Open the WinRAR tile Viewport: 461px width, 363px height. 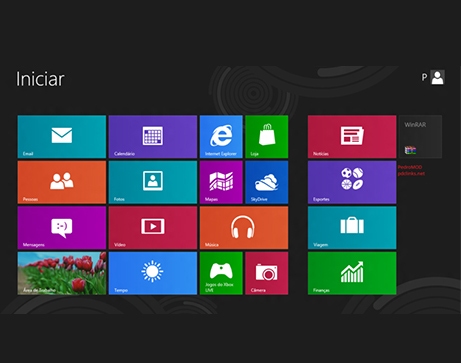(420, 137)
